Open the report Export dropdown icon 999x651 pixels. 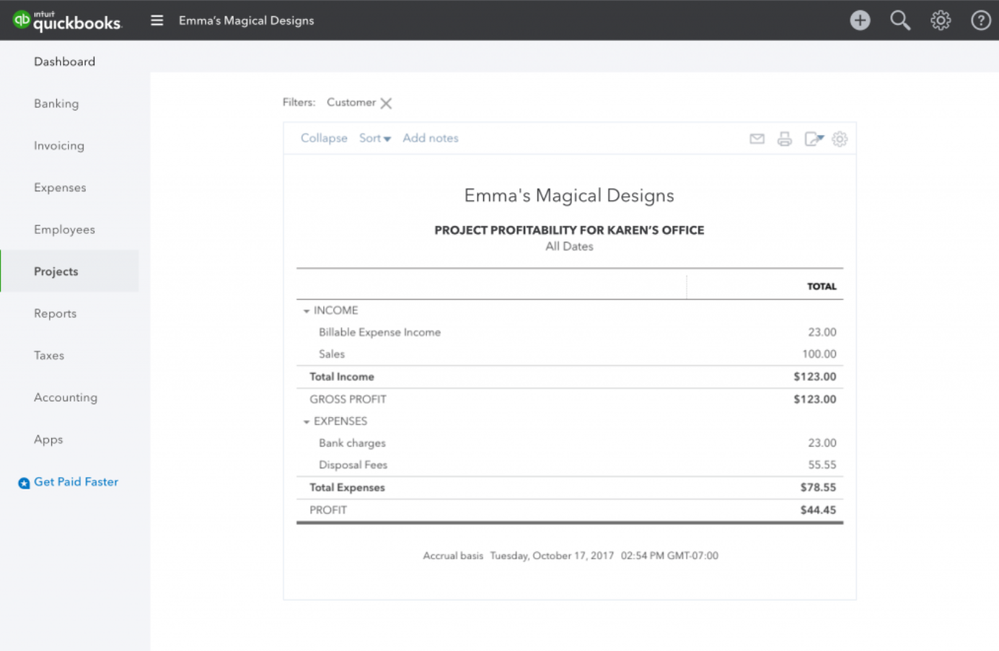click(814, 139)
